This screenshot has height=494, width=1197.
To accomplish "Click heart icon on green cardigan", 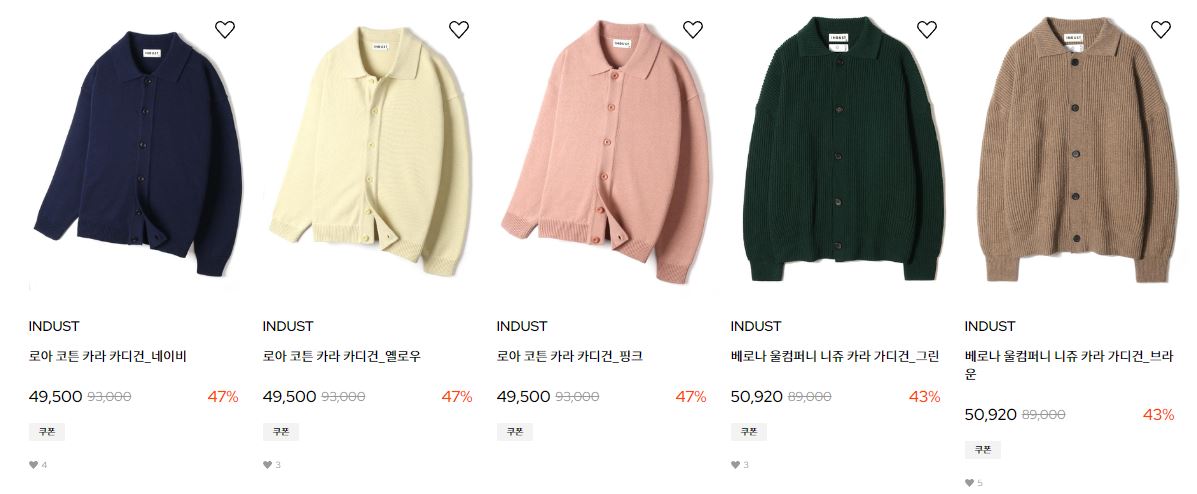I will [x=927, y=30].
